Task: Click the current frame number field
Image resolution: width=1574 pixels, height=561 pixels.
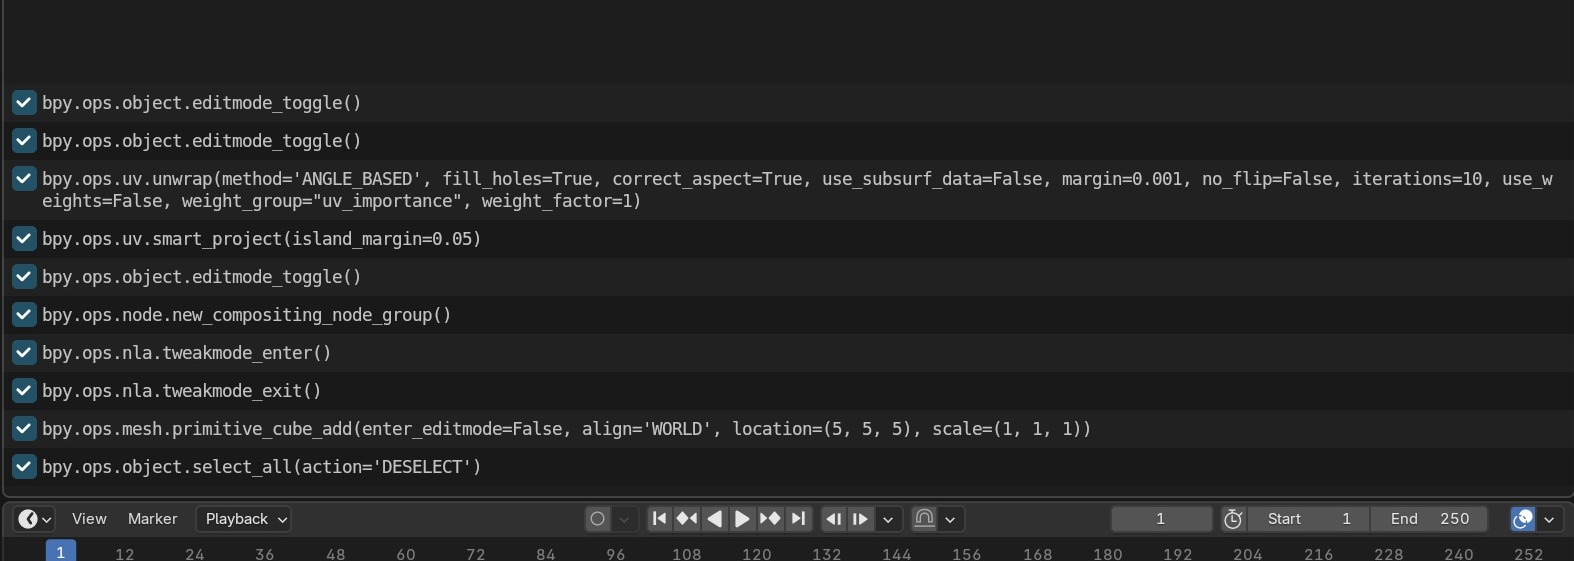Action: click(1161, 519)
